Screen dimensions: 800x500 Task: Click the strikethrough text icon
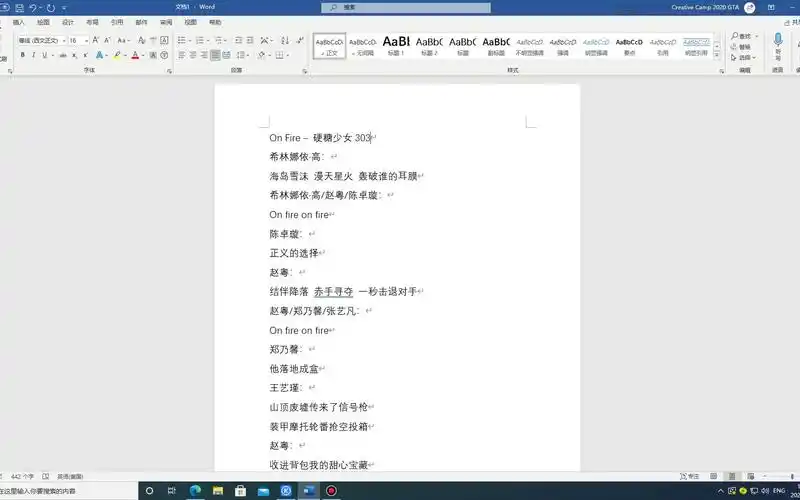click(x=62, y=55)
